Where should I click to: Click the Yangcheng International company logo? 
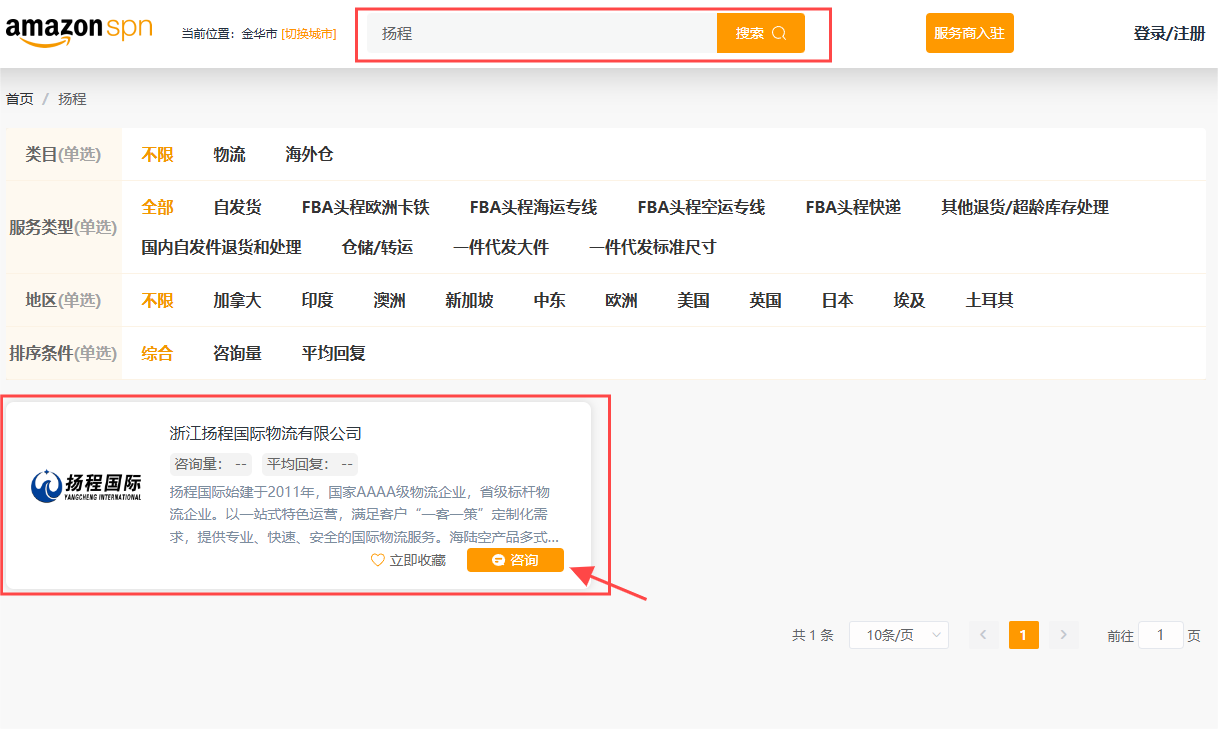(x=86, y=485)
